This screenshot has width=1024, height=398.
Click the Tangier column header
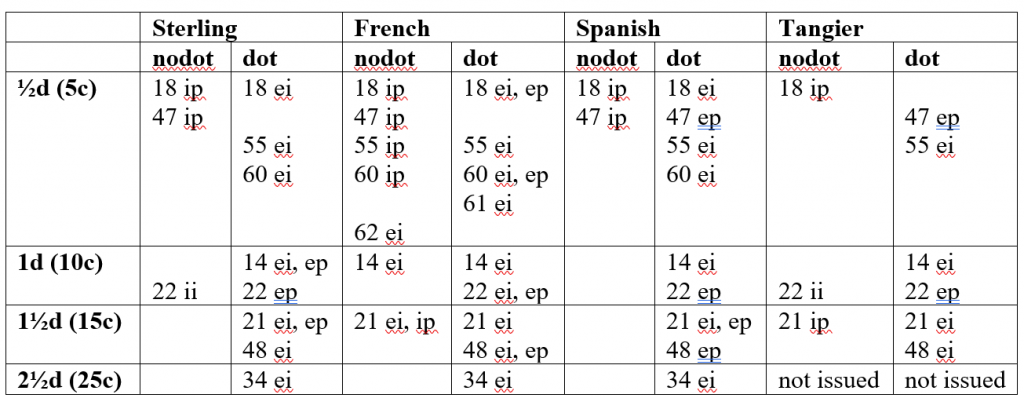pyautogui.click(x=822, y=29)
